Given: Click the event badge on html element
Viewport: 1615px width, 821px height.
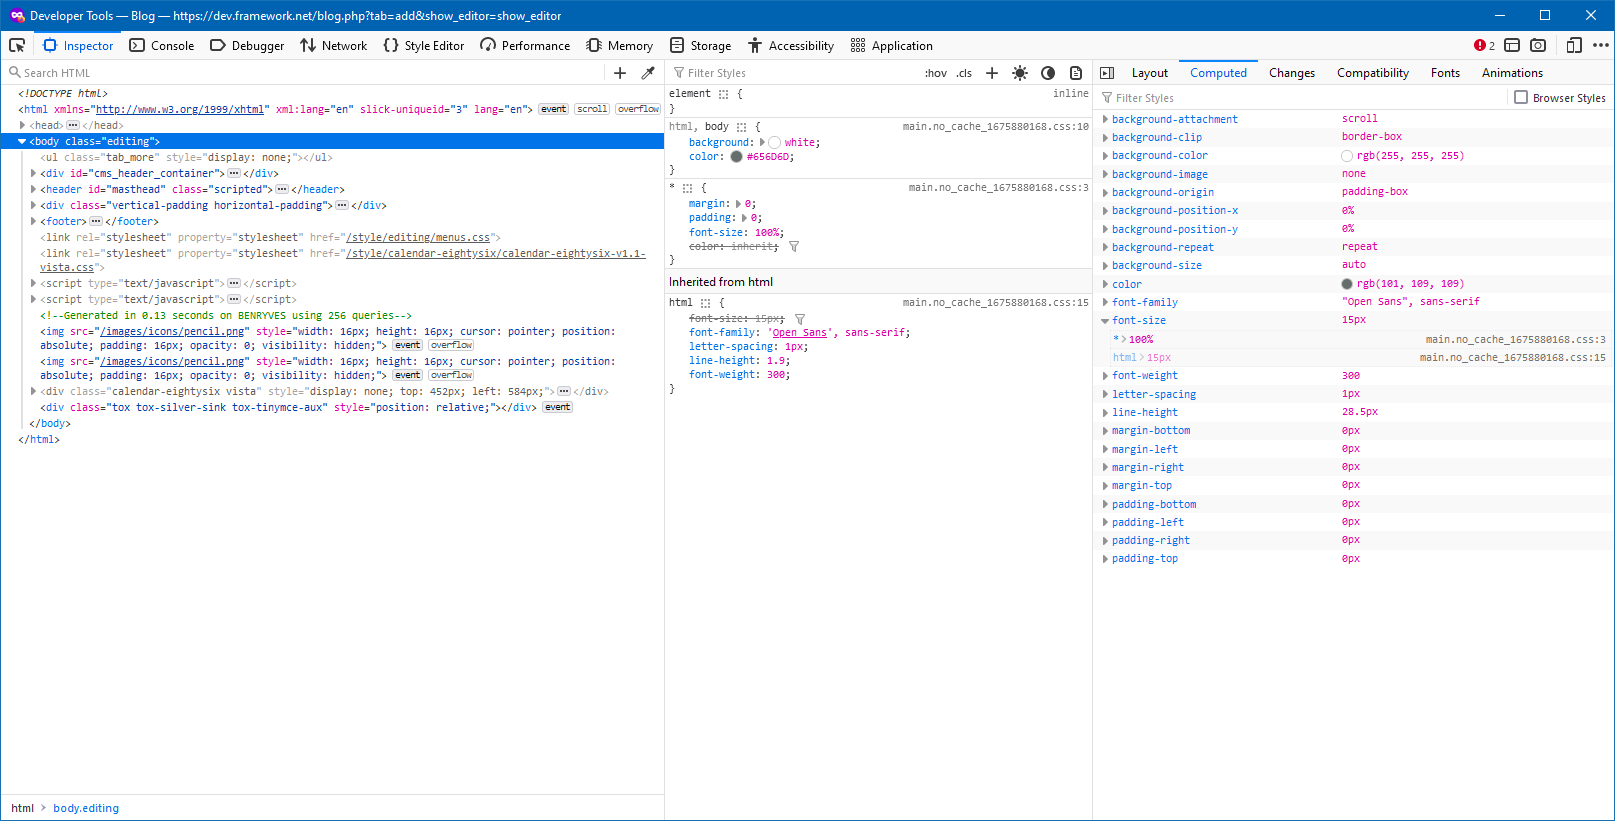Looking at the screenshot, I should (x=554, y=109).
